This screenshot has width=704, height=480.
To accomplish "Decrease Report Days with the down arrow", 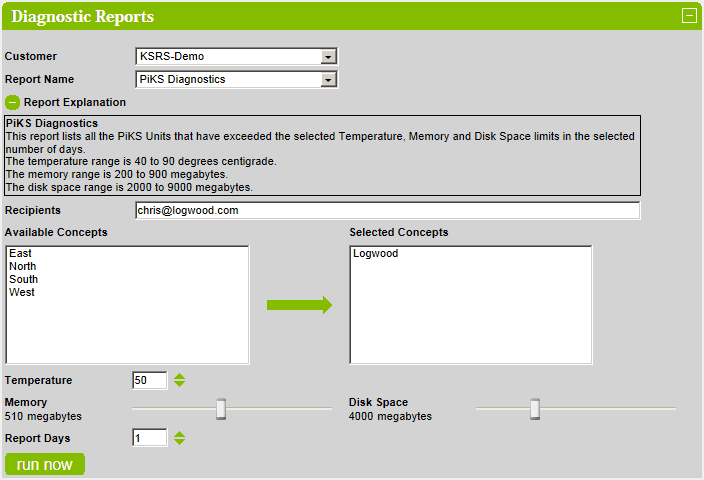I will (180, 442).
